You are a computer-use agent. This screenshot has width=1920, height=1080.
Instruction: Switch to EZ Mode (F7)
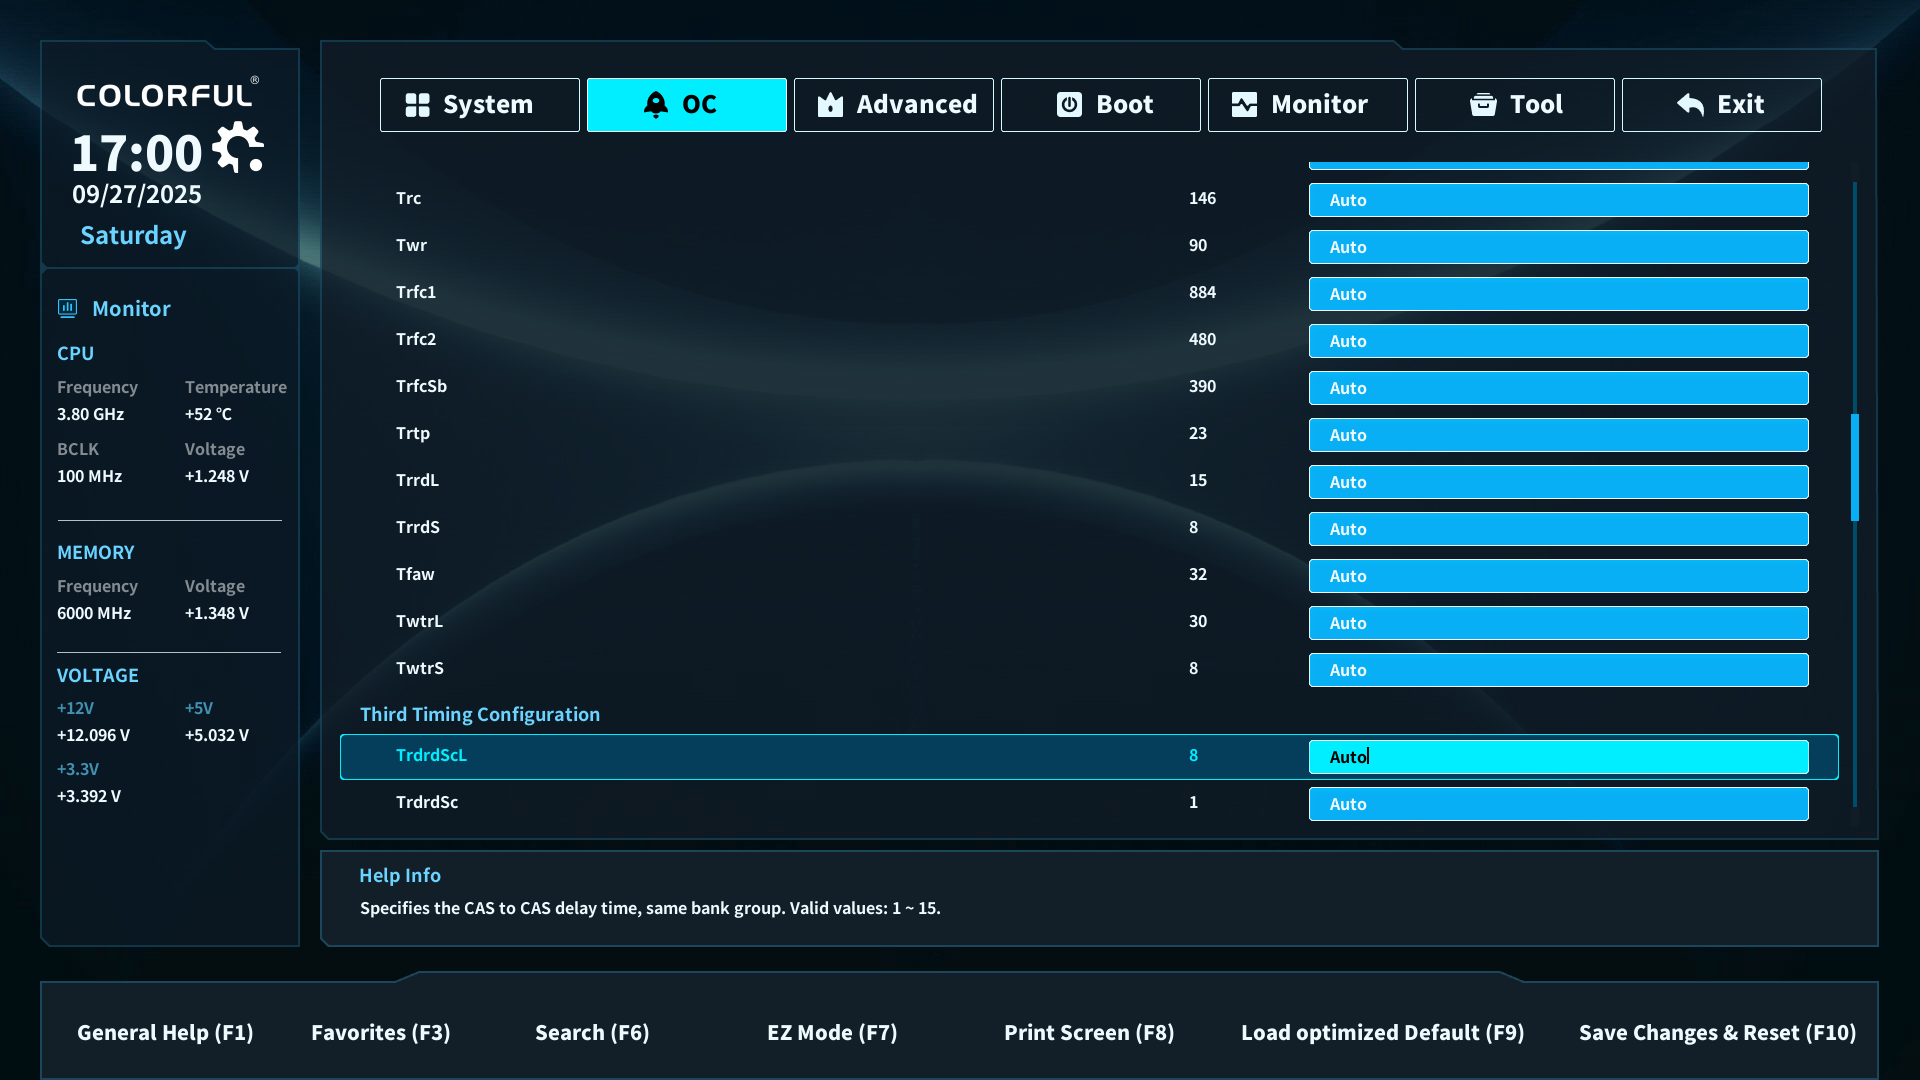pos(832,1033)
